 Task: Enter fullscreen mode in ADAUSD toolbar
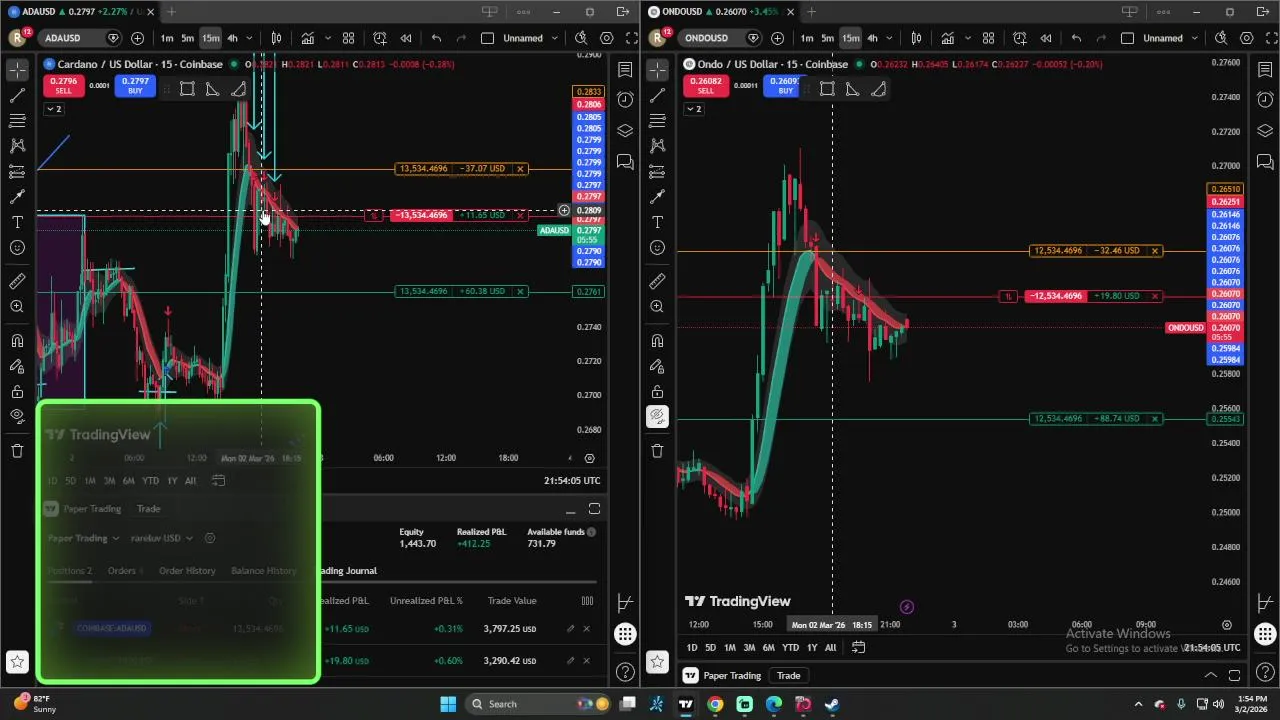pos(631,38)
